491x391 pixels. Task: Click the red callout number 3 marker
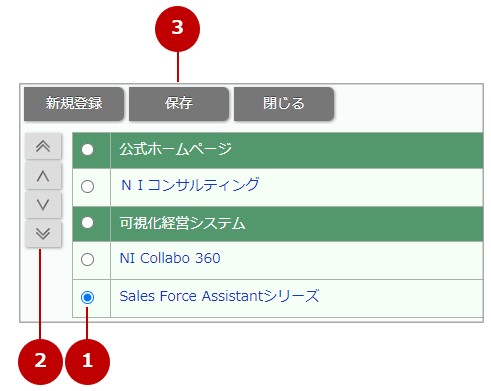(x=177, y=29)
